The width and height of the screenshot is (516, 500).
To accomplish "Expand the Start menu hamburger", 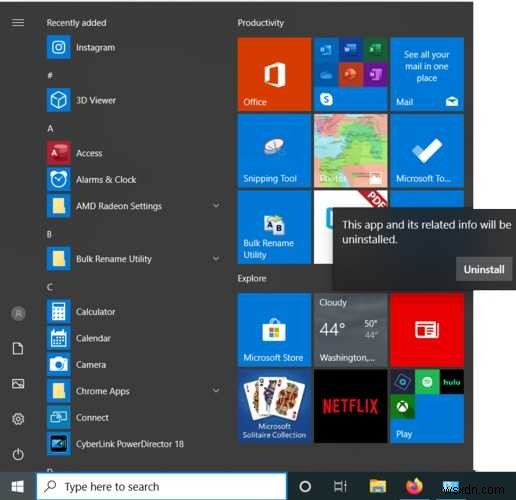I will tap(18, 22).
